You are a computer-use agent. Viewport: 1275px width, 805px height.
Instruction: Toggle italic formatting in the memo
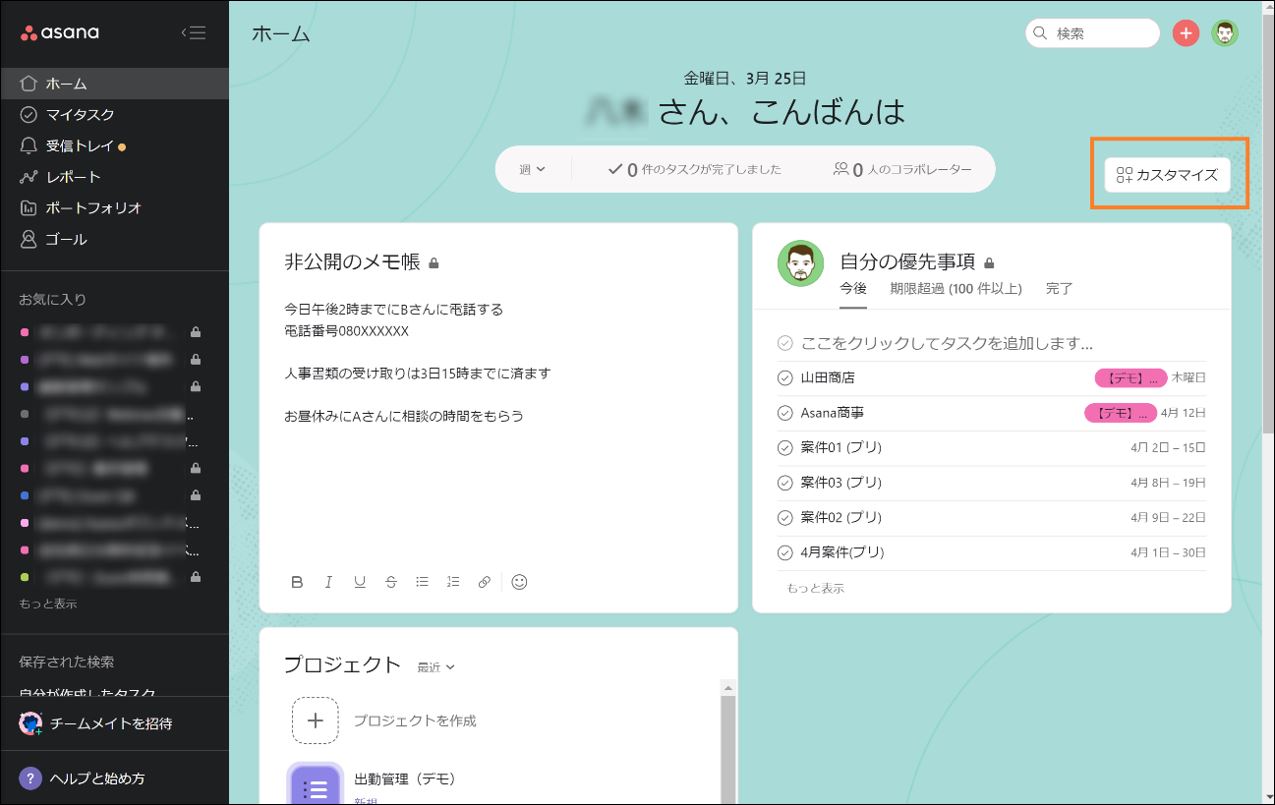(328, 582)
